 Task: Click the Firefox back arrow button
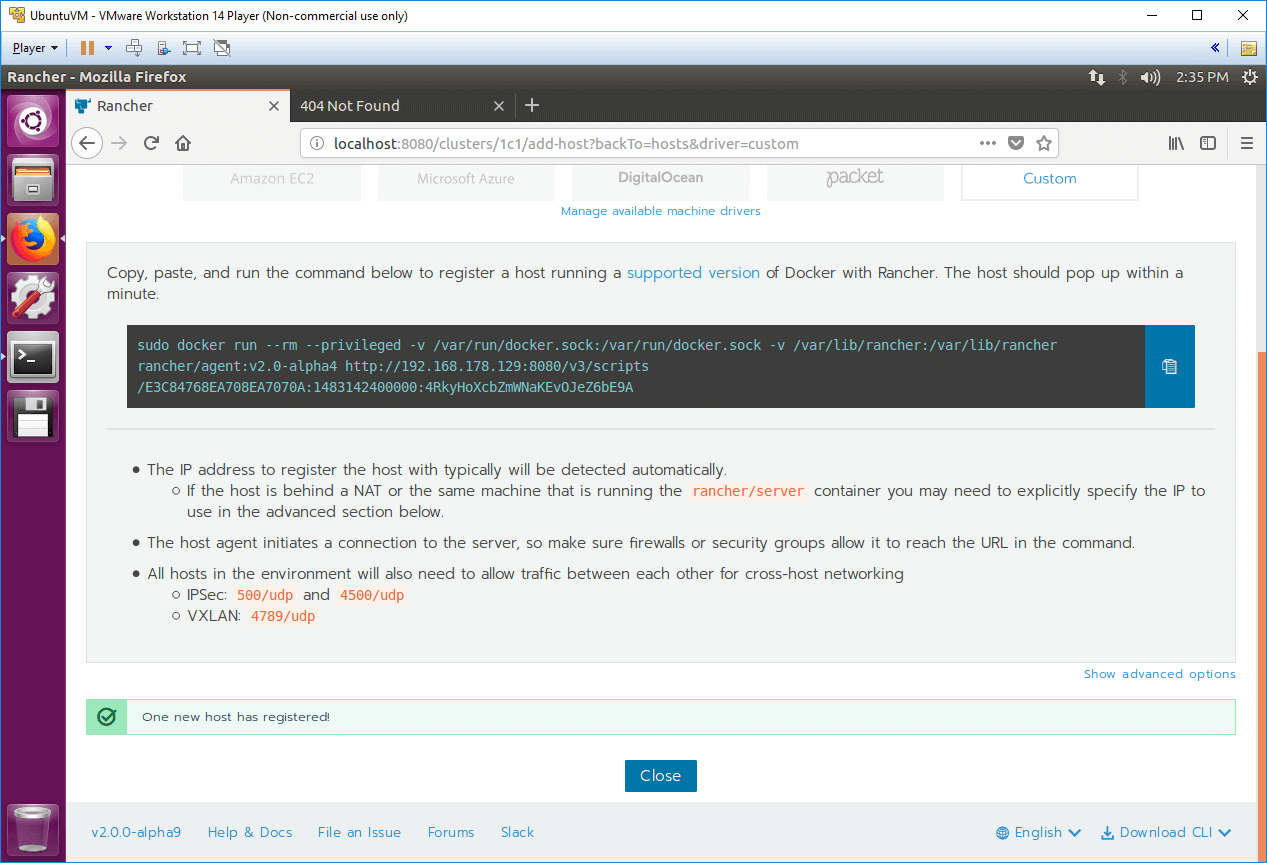point(87,143)
